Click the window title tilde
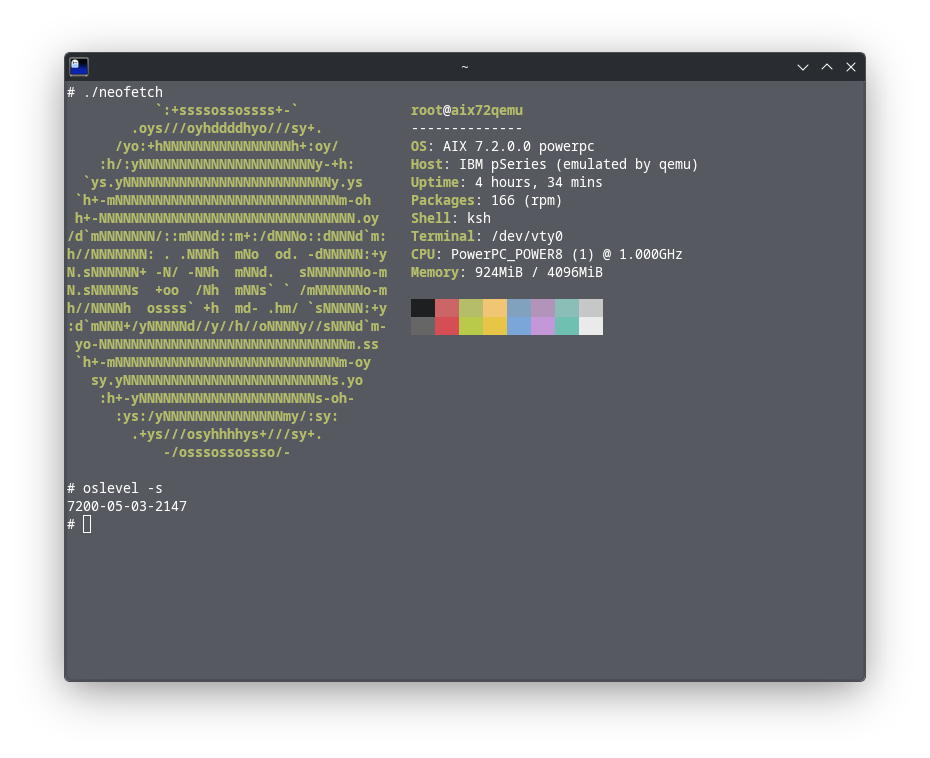930x758 pixels. (464, 67)
